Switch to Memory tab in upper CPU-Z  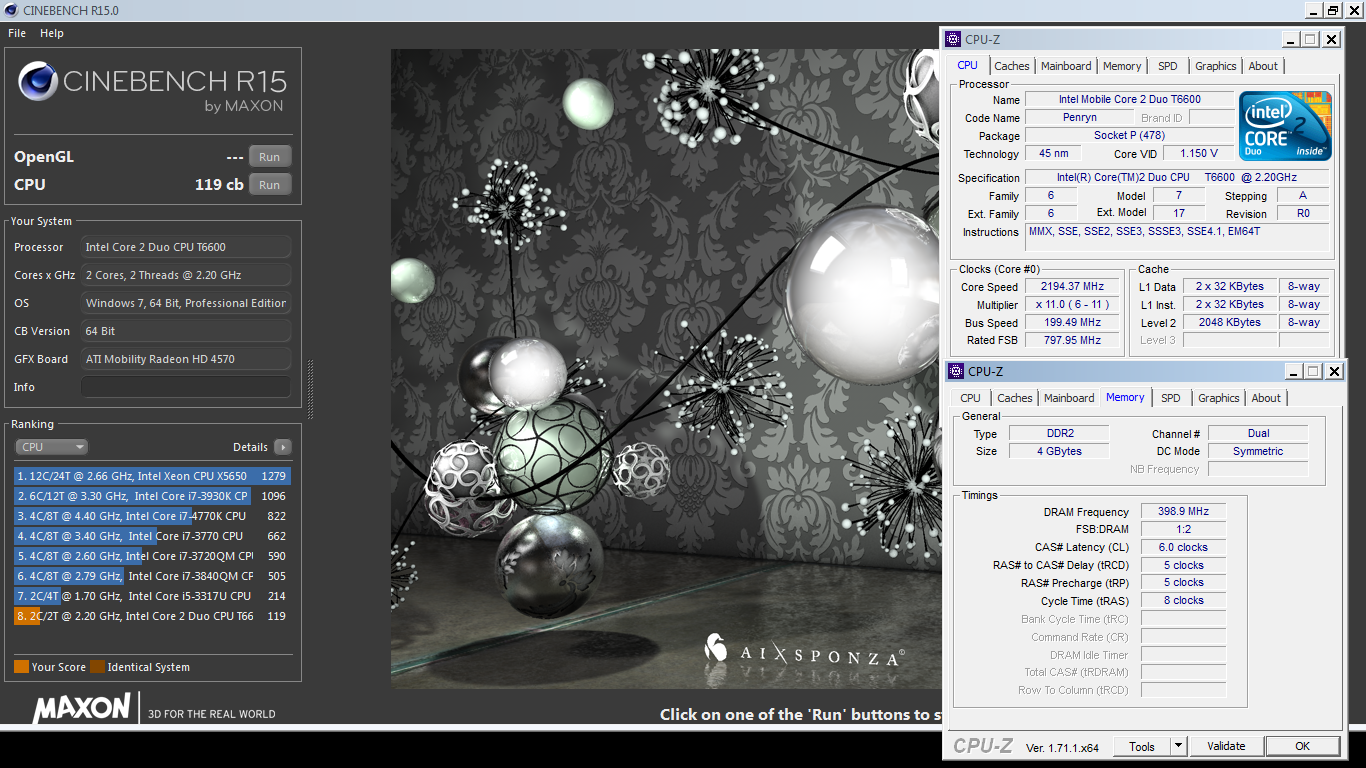pyautogui.click(x=1122, y=66)
